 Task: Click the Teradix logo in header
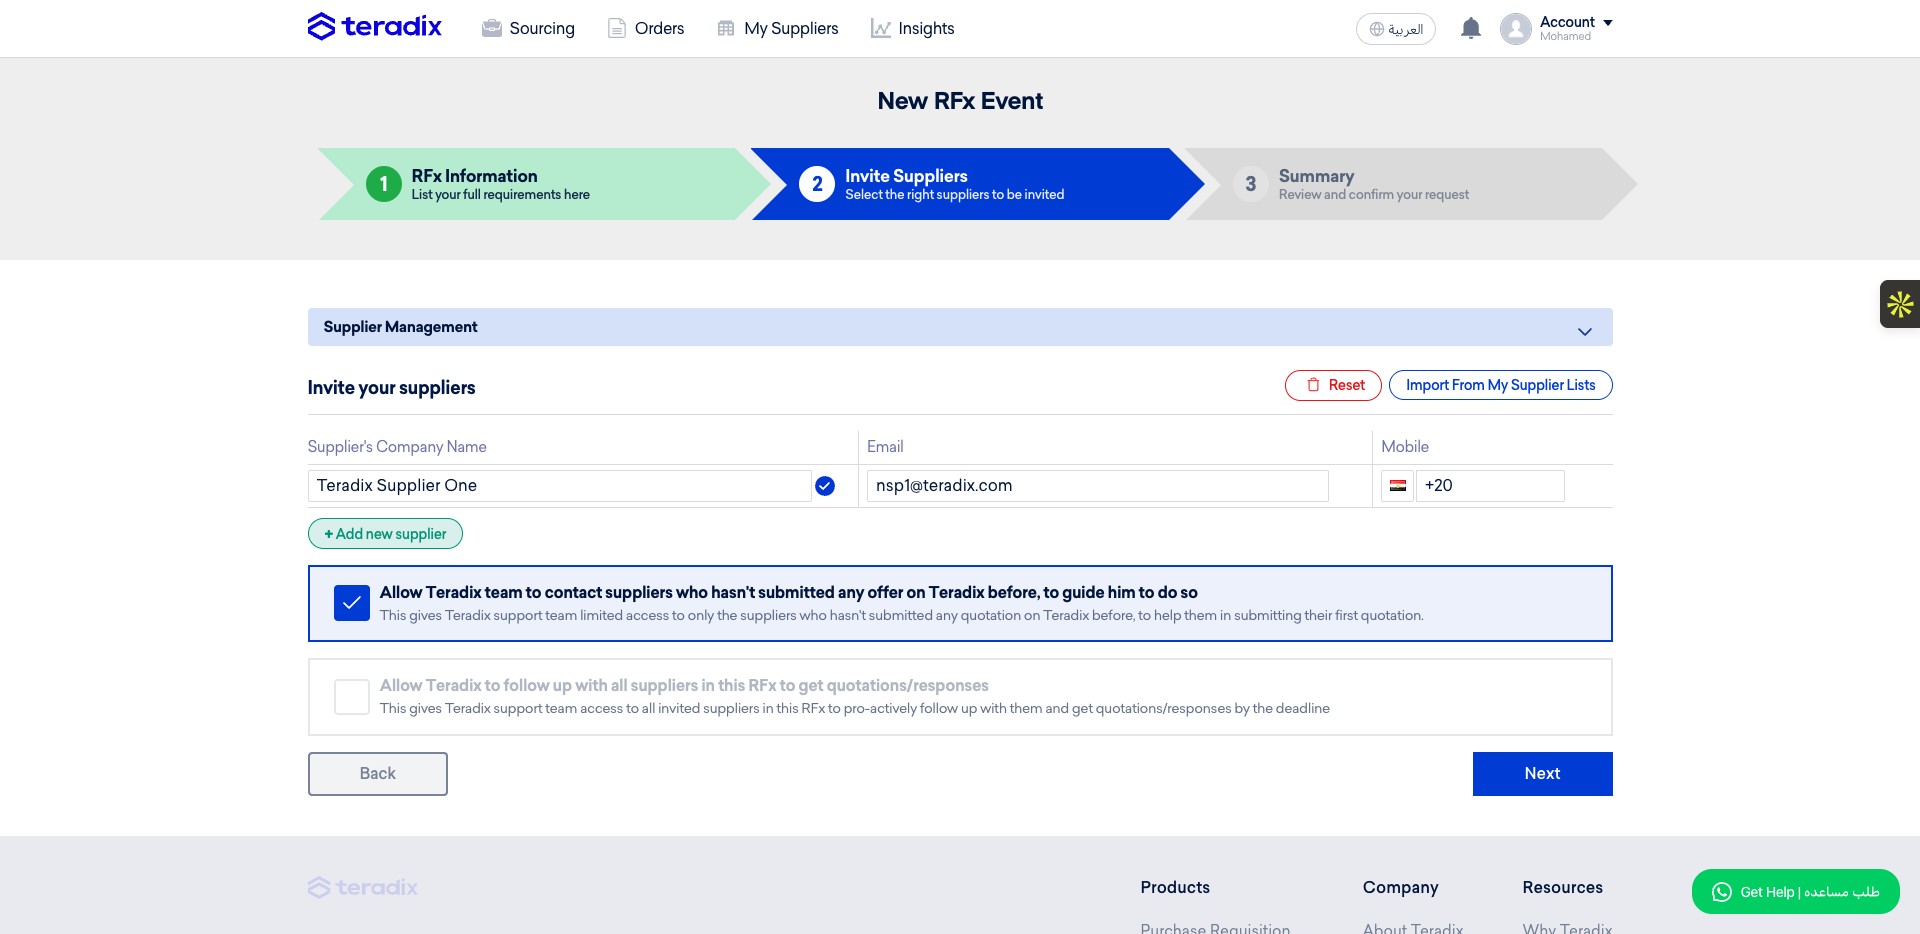(374, 27)
